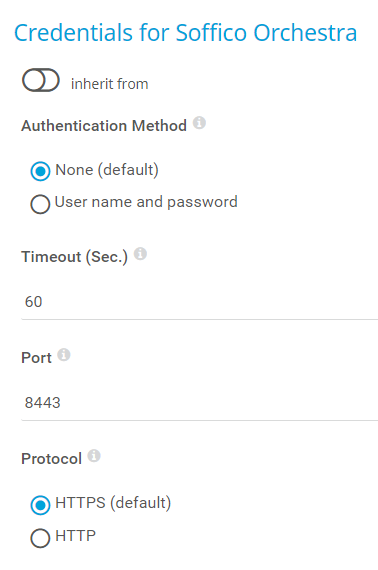Click the None (default) option text
The height and width of the screenshot is (570, 378).
107,170
